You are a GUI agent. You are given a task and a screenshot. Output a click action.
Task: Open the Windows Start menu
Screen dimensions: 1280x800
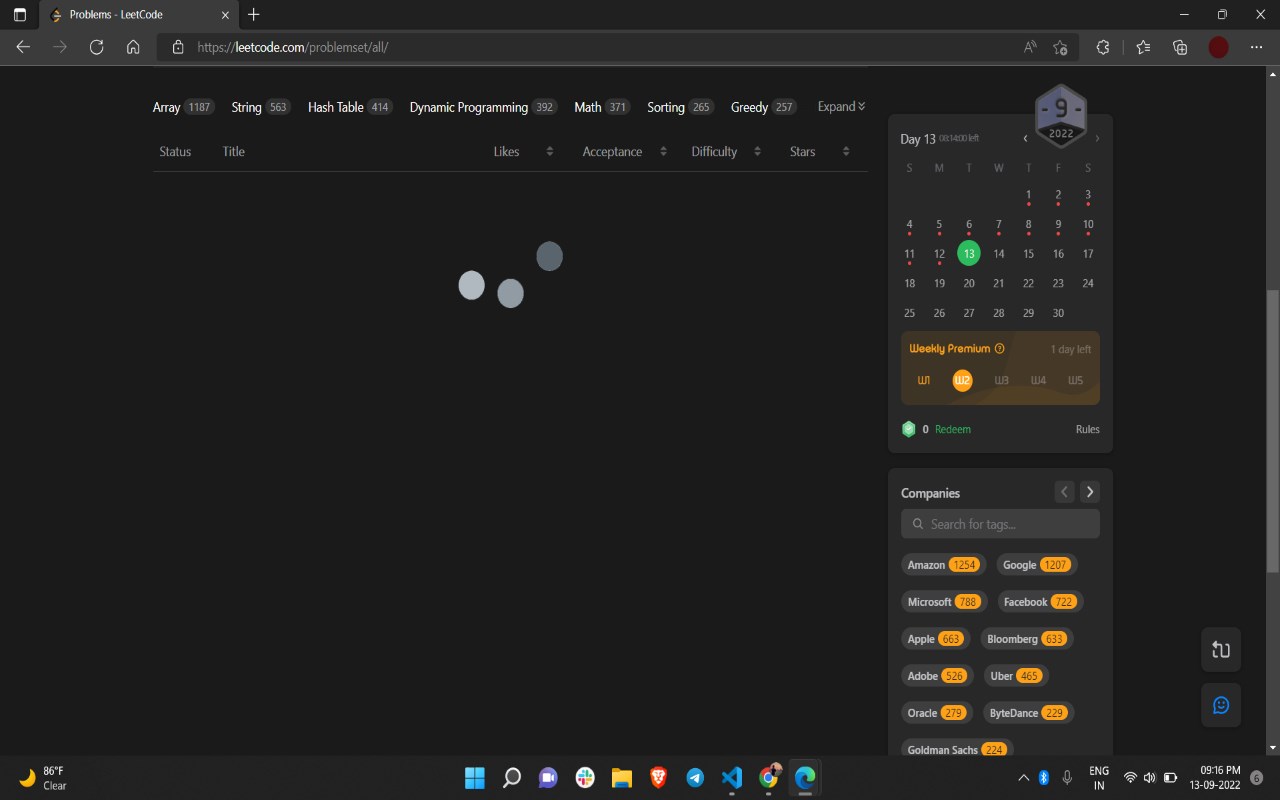[475, 777]
